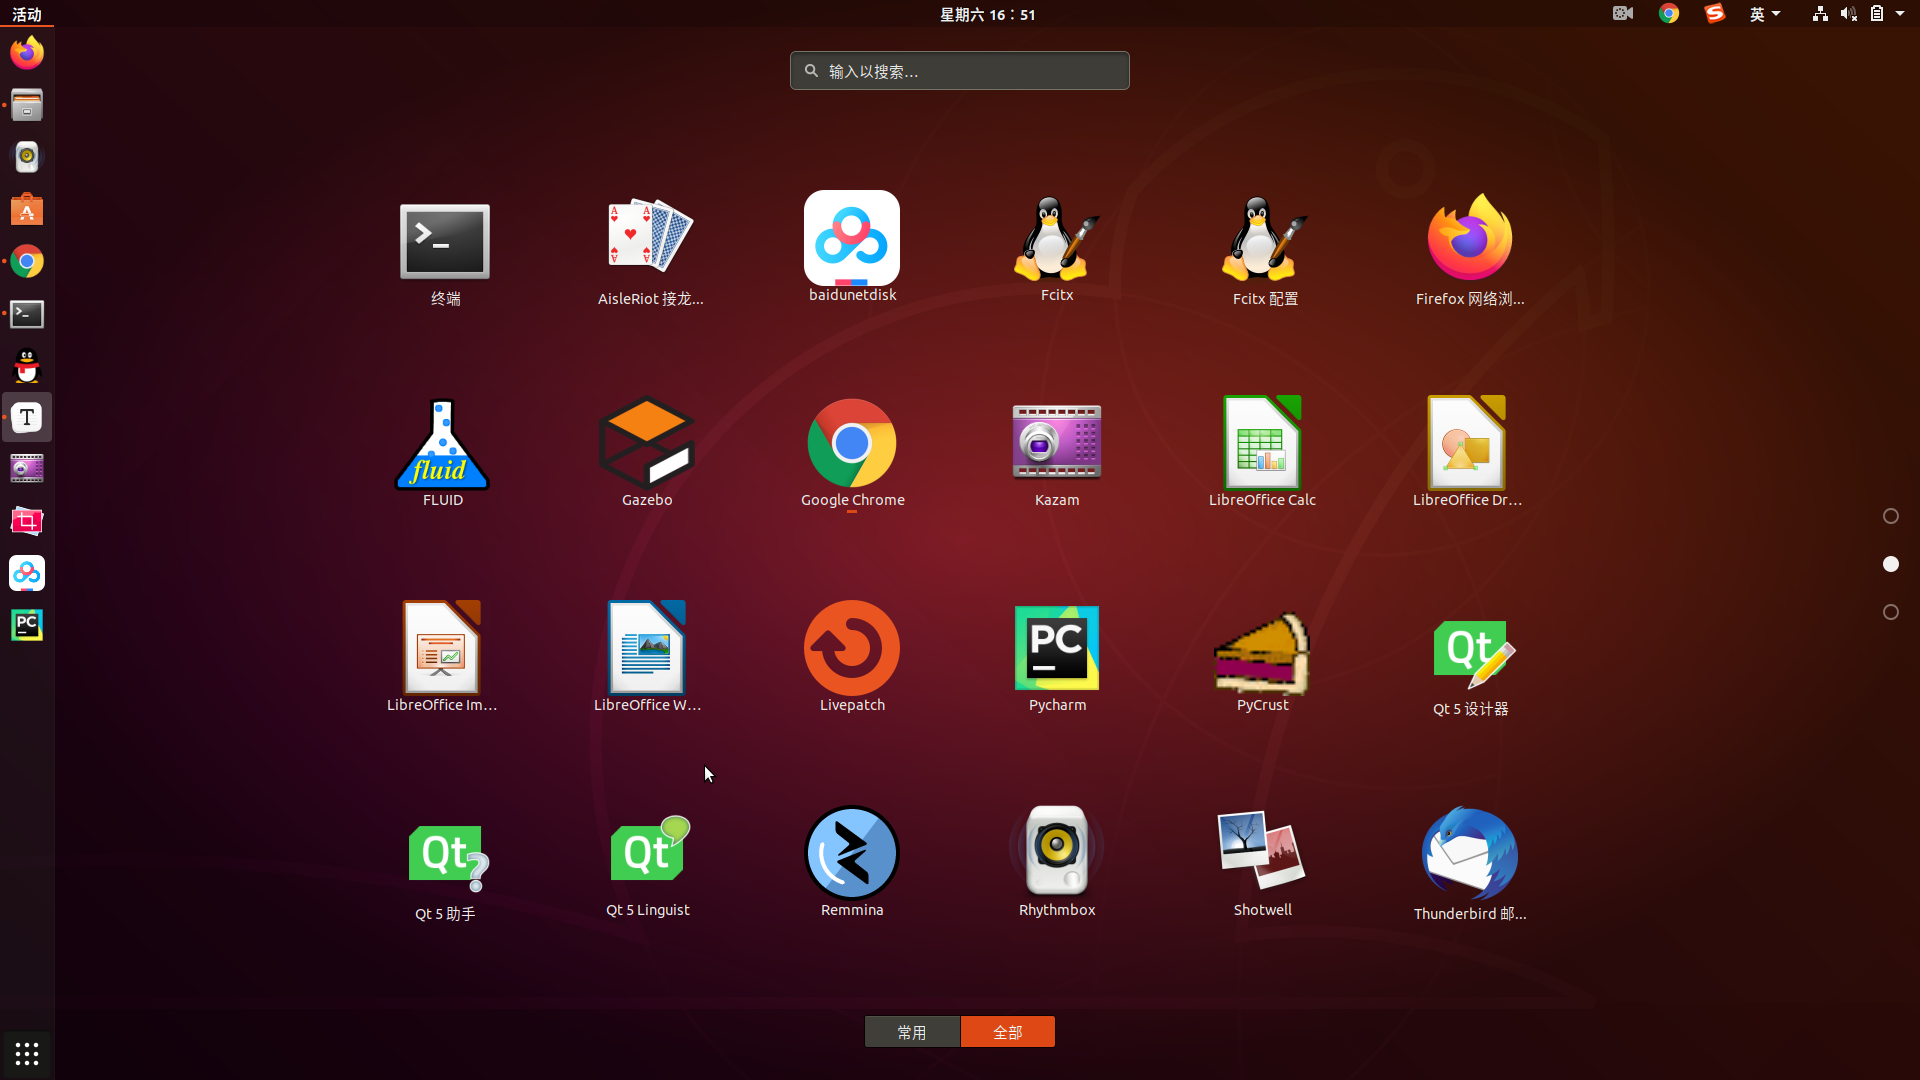The image size is (1920, 1080).
Task: Open Rhythmbox speaker icon in the dock
Action: (x=27, y=156)
